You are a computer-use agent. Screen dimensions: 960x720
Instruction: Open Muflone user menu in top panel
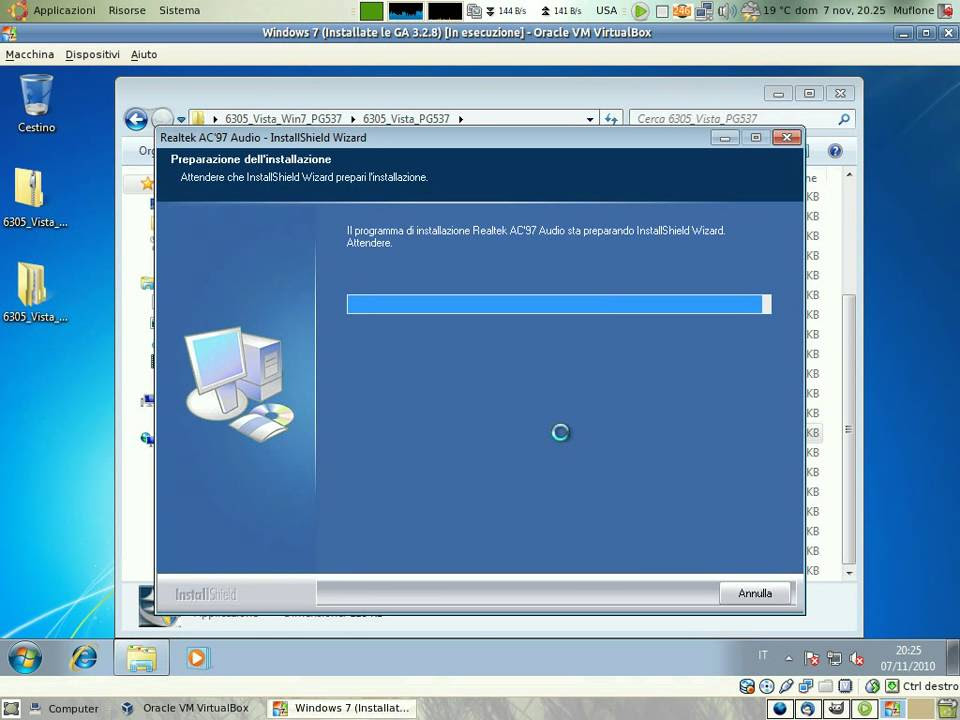913,10
